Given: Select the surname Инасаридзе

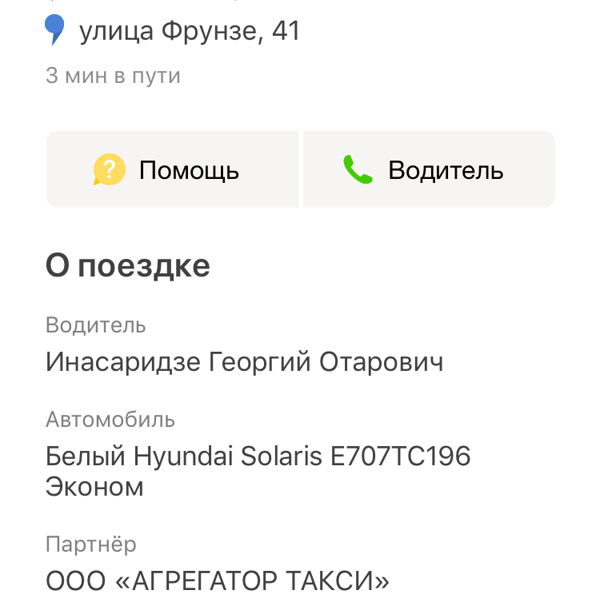Looking at the screenshot, I should point(123,362).
